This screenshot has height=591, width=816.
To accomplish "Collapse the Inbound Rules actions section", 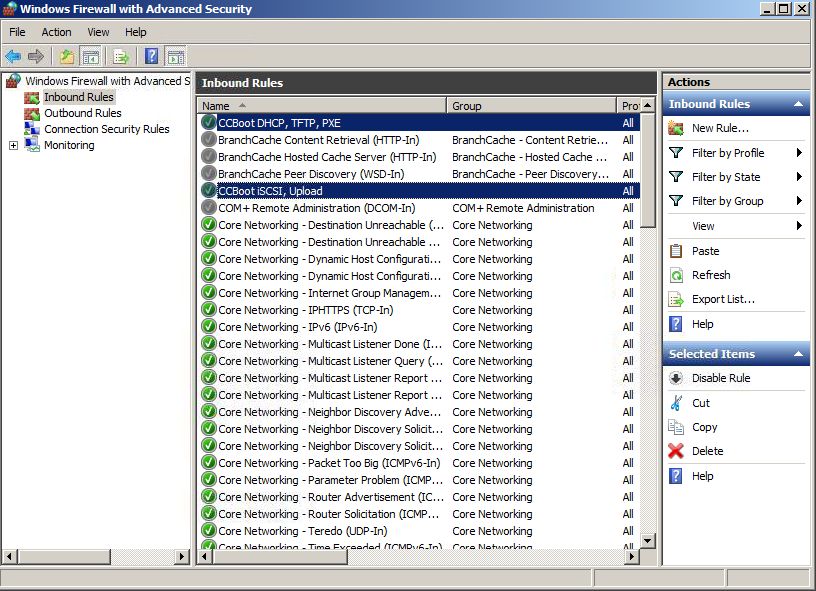I will click(798, 104).
